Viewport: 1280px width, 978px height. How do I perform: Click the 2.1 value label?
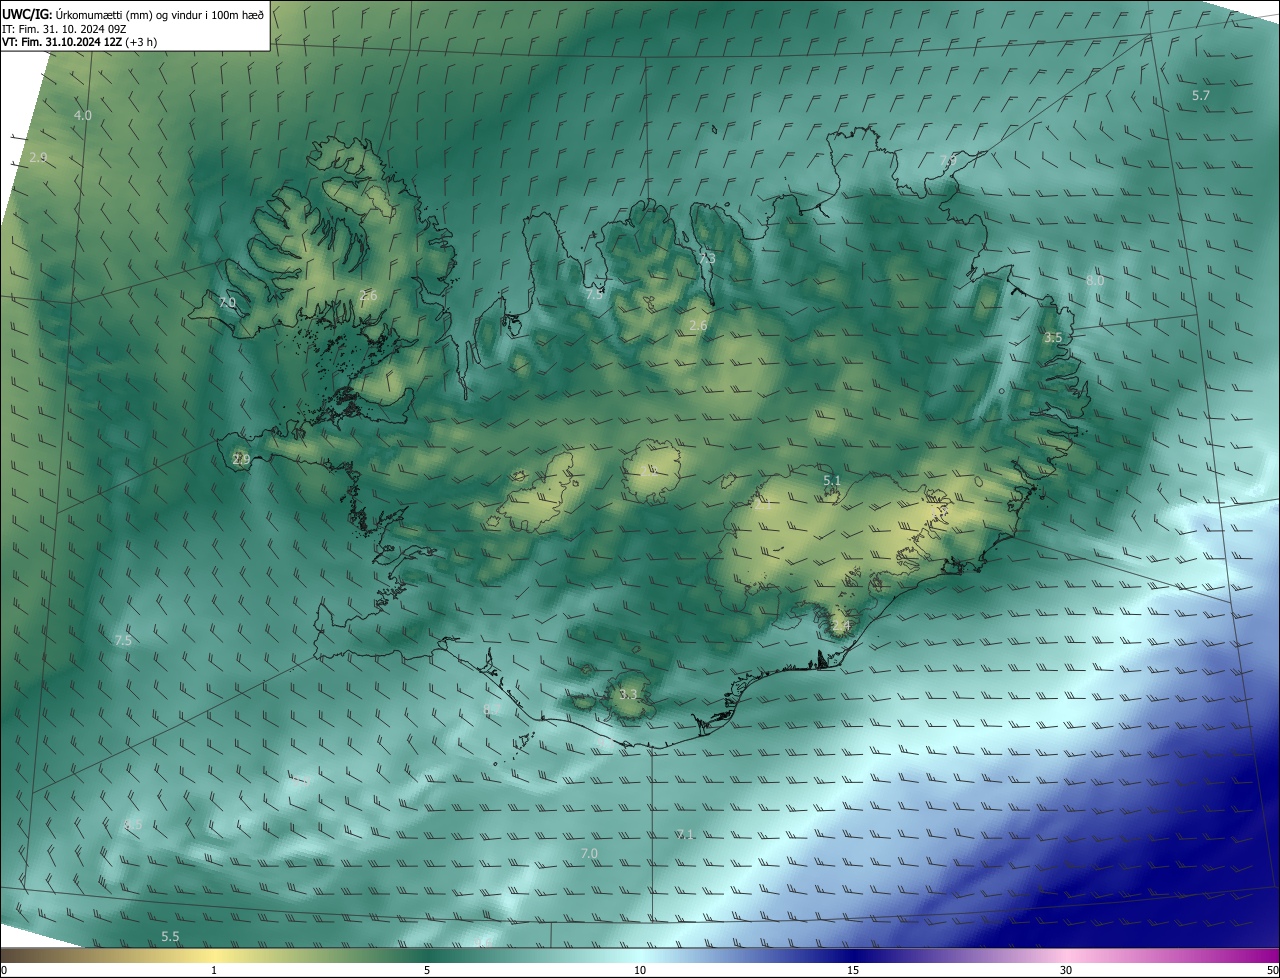coord(762,506)
